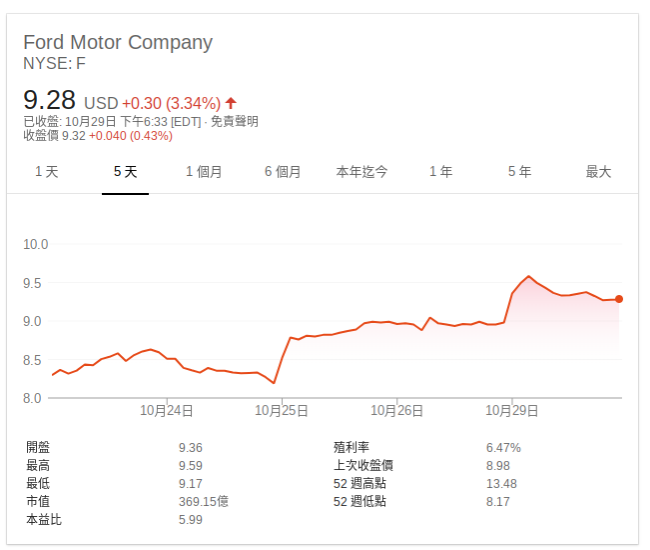View the 5 年 price history

(x=519, y=172)
